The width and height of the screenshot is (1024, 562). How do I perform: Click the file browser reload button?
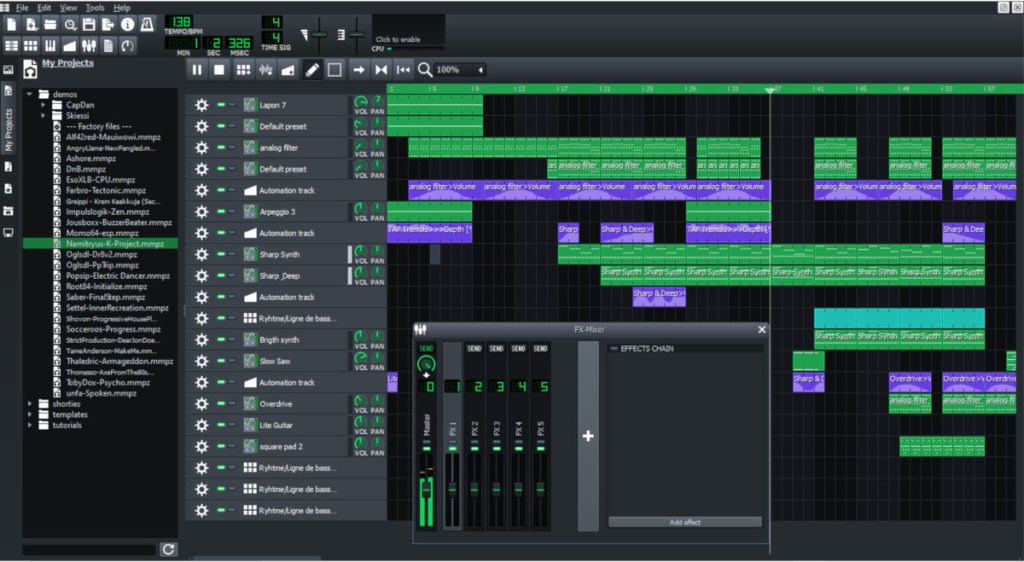tap(168, 550)
